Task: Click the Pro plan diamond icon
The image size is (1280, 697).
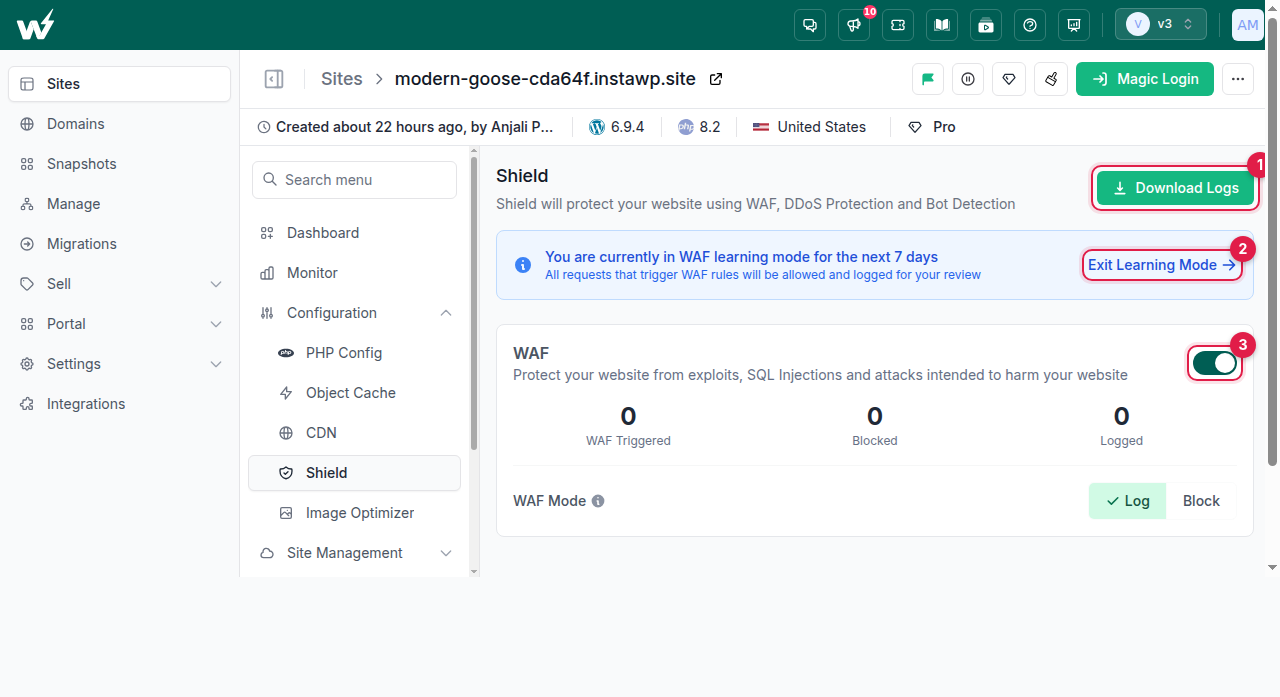Action: point(915,127)
